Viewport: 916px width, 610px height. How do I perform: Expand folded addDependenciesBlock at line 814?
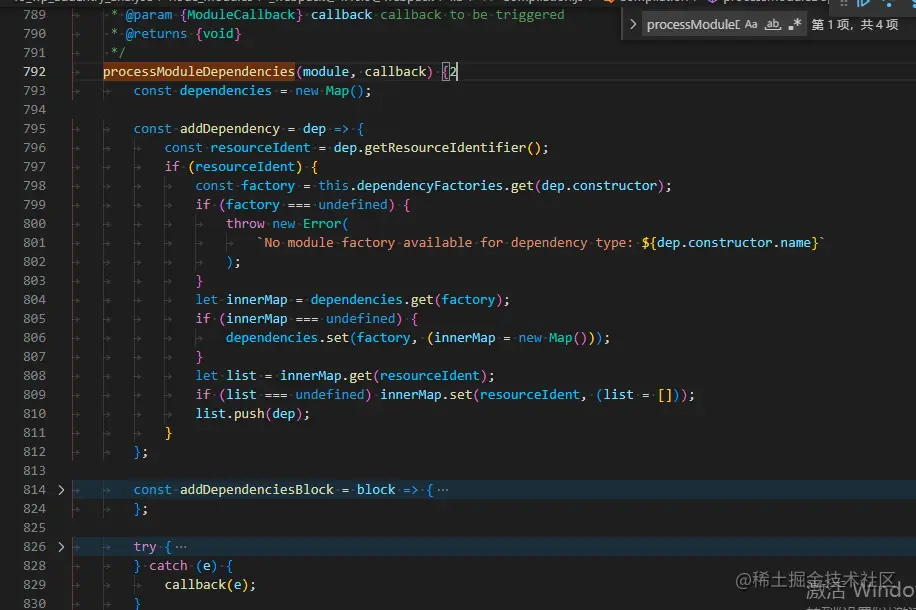pos(61,490)
